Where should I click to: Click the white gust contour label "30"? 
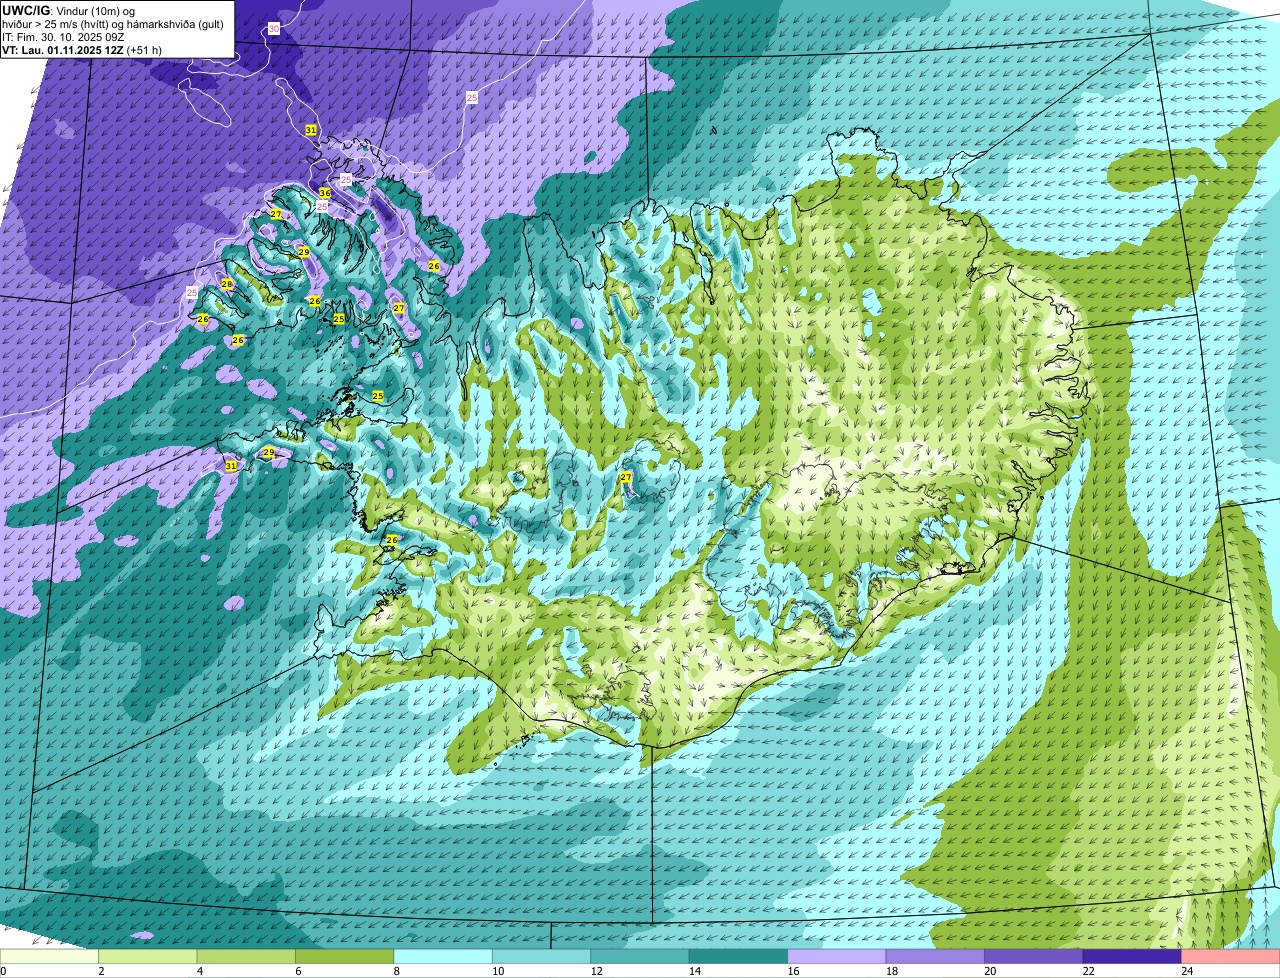pyautogui.click(x=274, y=29)
